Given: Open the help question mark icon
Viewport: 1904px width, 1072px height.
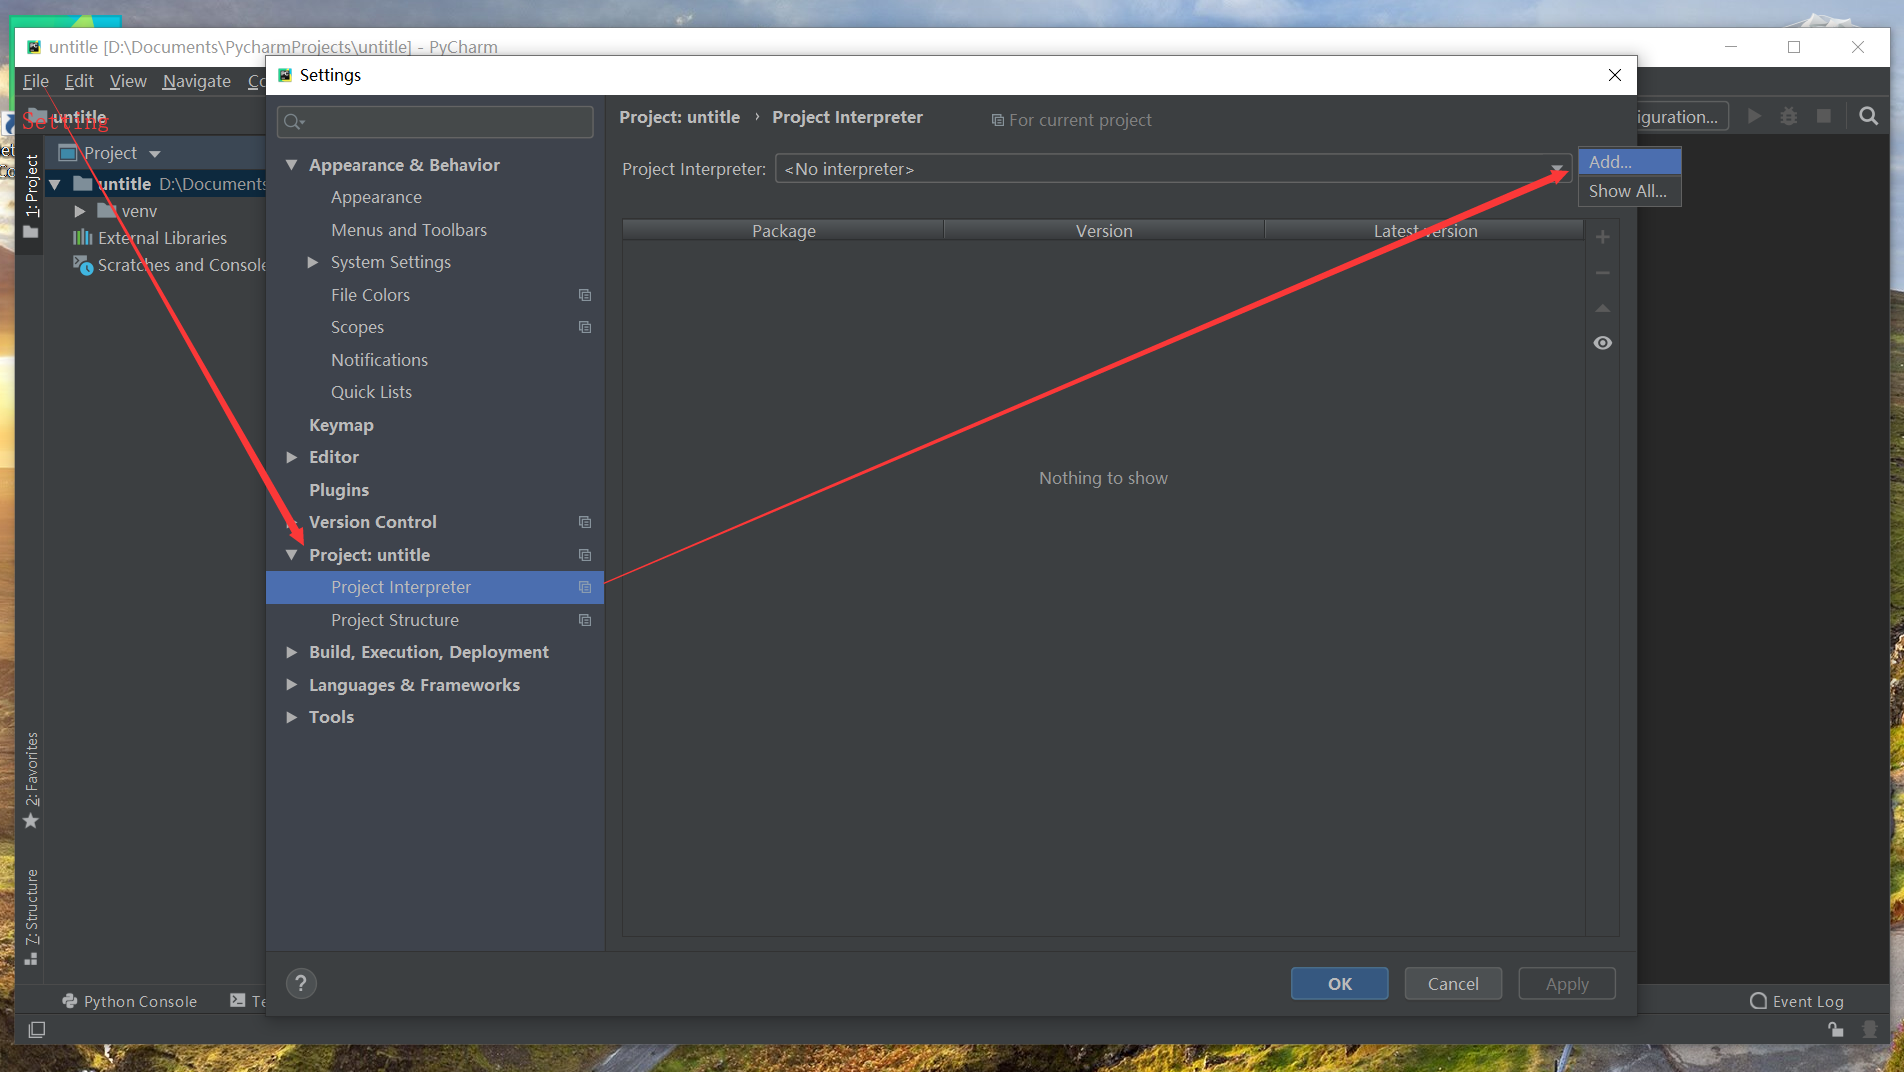Looking at the screenshot, I should coord(301,983).
